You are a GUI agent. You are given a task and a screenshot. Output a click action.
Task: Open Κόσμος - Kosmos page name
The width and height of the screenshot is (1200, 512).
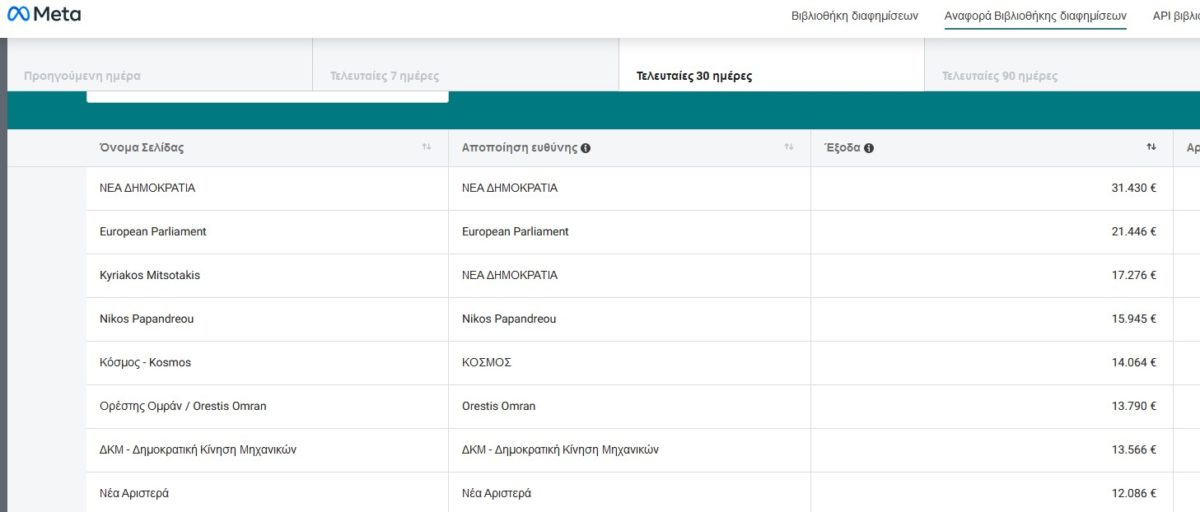click(145, 362)
